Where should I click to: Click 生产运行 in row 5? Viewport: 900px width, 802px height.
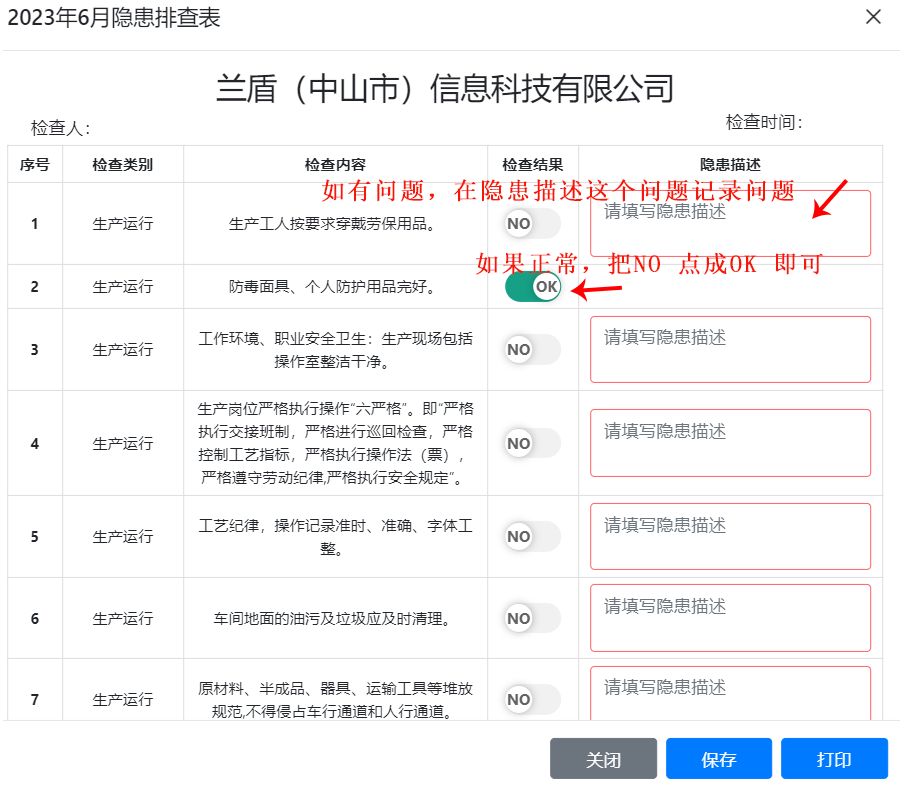123,536
